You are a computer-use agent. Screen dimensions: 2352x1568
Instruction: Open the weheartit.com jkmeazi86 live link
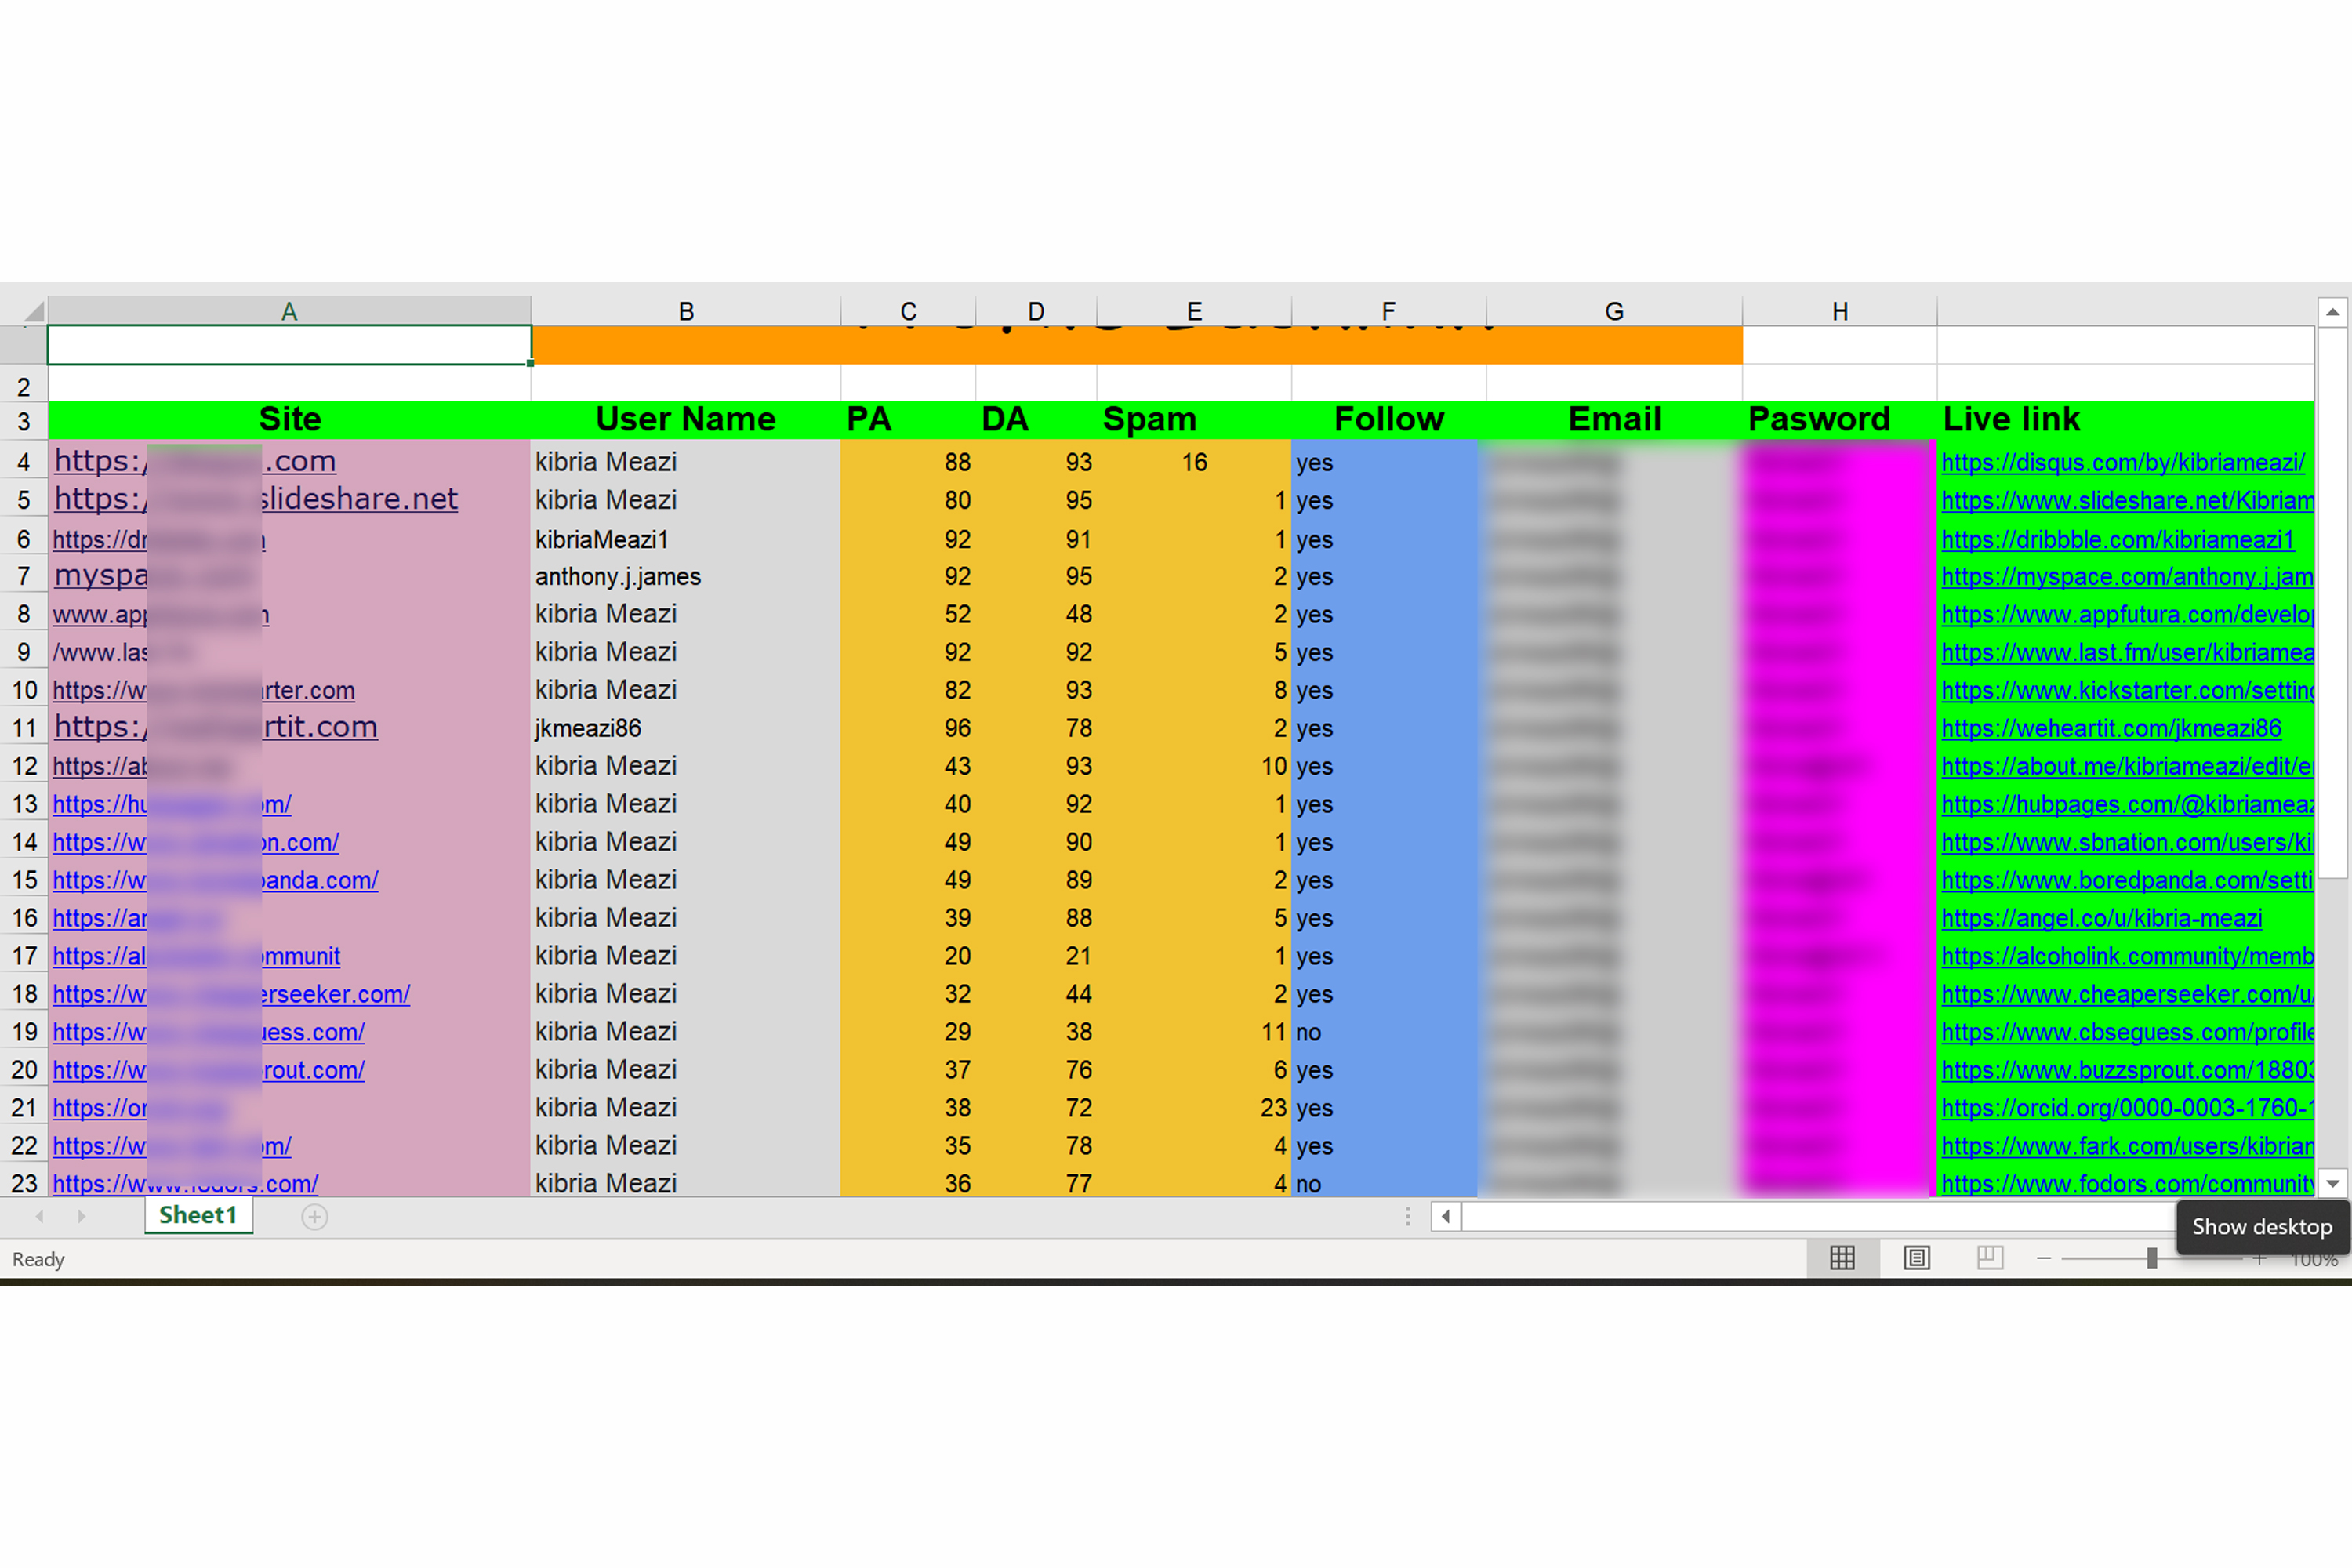click(x=2110, y=728)
